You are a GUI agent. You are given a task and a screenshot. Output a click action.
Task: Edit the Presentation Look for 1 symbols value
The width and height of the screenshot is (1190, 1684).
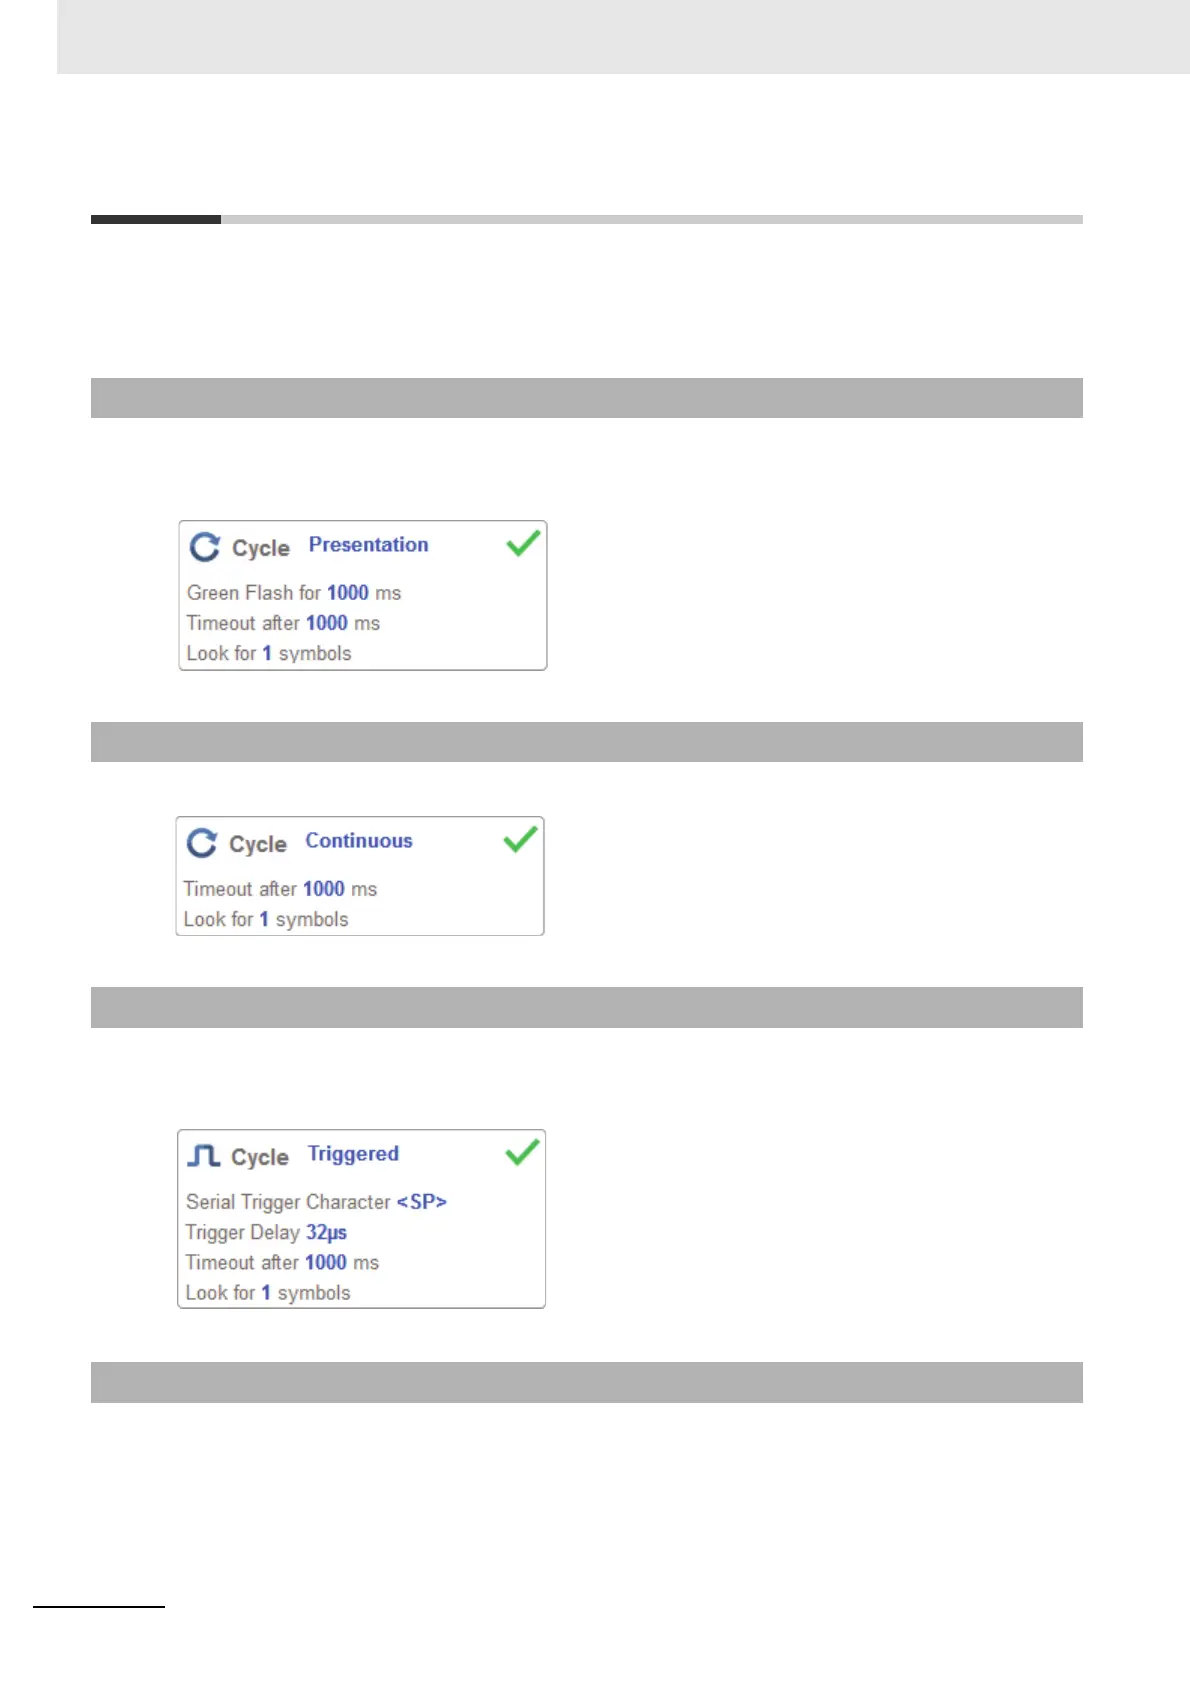click(267, 653)
